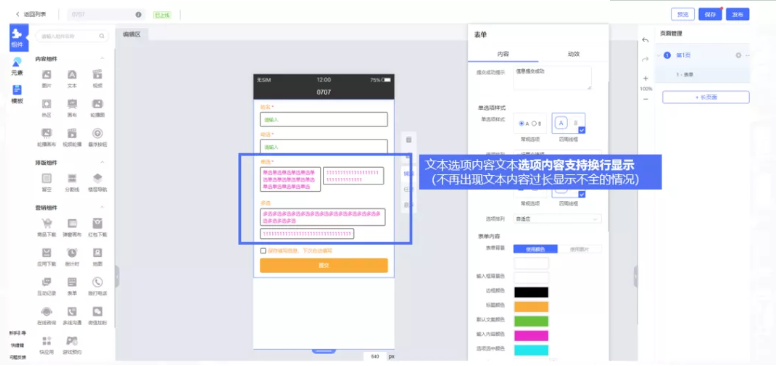This screenshot has width=777, height=366.
Task: Select the first 单选 option box in preview
Action: (290, 179)
